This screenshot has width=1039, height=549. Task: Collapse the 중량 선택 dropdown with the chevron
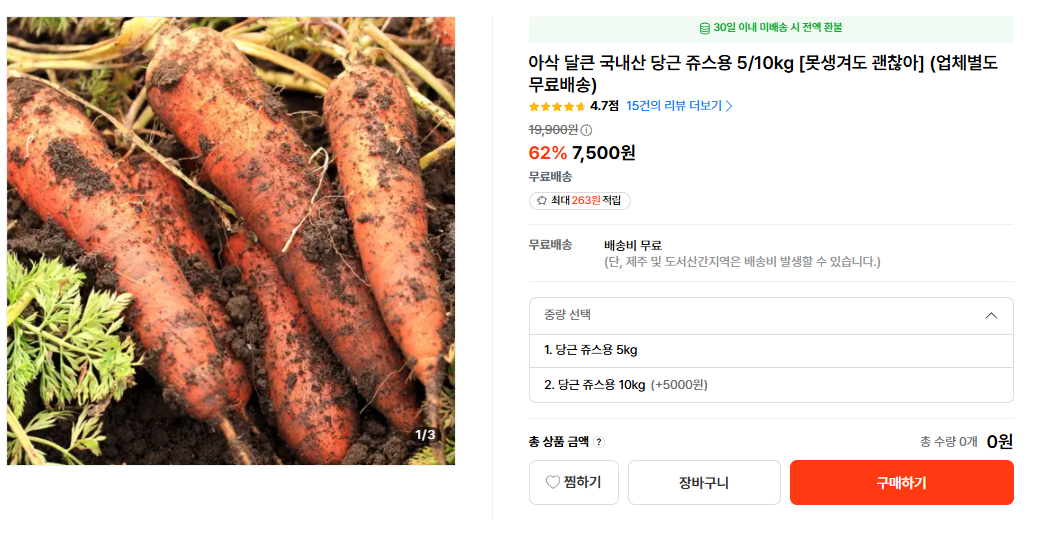(x=991, y=315)
